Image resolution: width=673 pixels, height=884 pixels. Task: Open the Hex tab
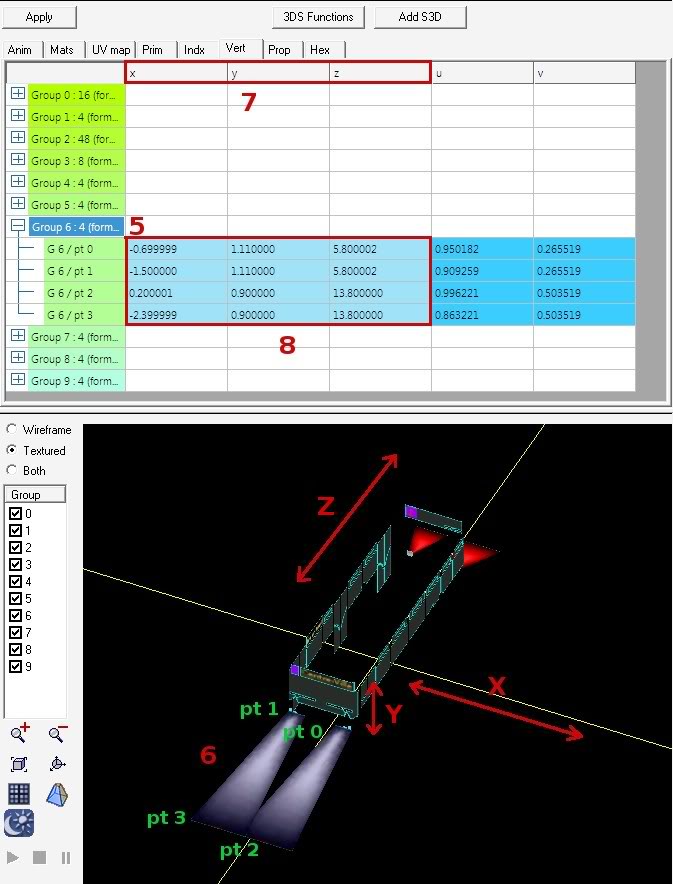pos(320,49)
